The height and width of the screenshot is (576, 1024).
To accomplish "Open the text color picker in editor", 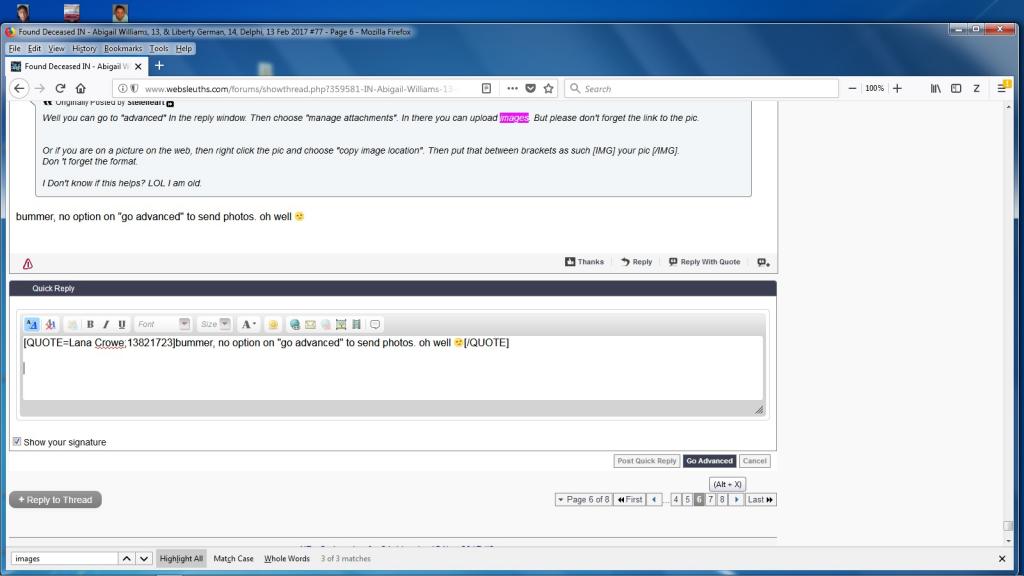I will pyautogui.click(x=248, y=324).
